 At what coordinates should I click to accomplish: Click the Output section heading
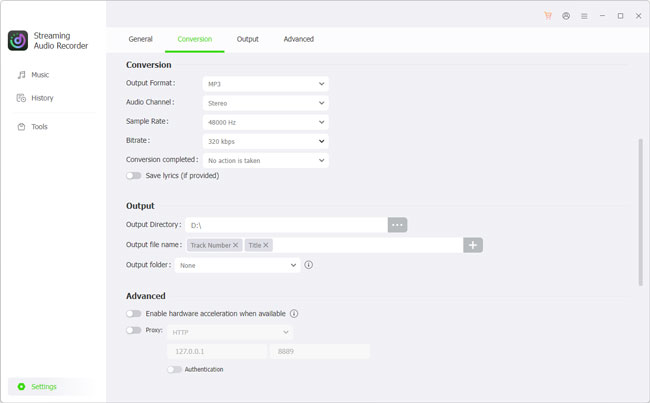(x=140, y=206)
